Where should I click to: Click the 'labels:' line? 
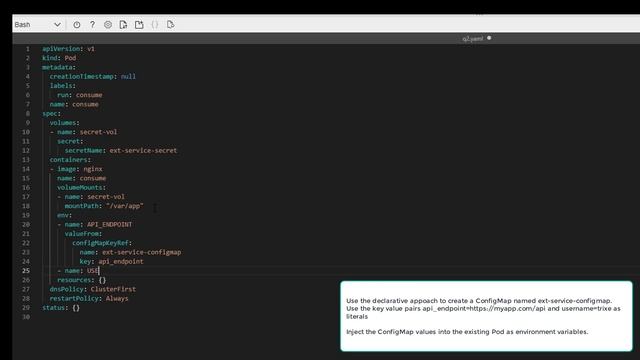62,86
